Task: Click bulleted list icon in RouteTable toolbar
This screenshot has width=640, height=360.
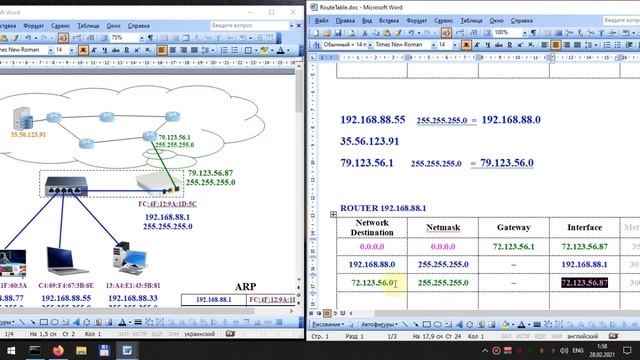Action: pos(618,45)
